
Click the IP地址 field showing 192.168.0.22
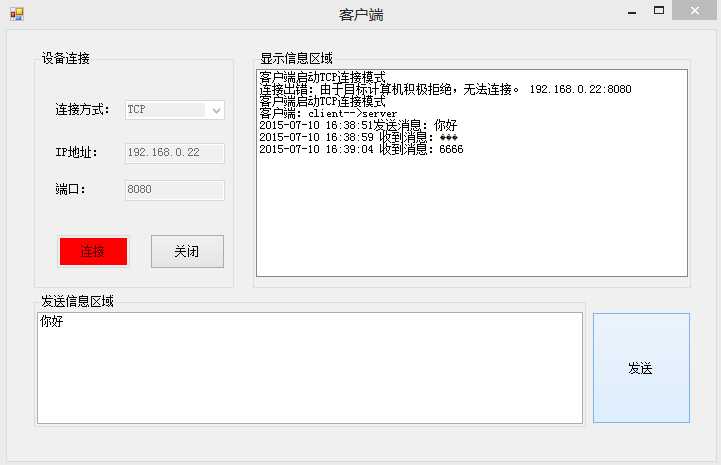[x=175, y=153]
